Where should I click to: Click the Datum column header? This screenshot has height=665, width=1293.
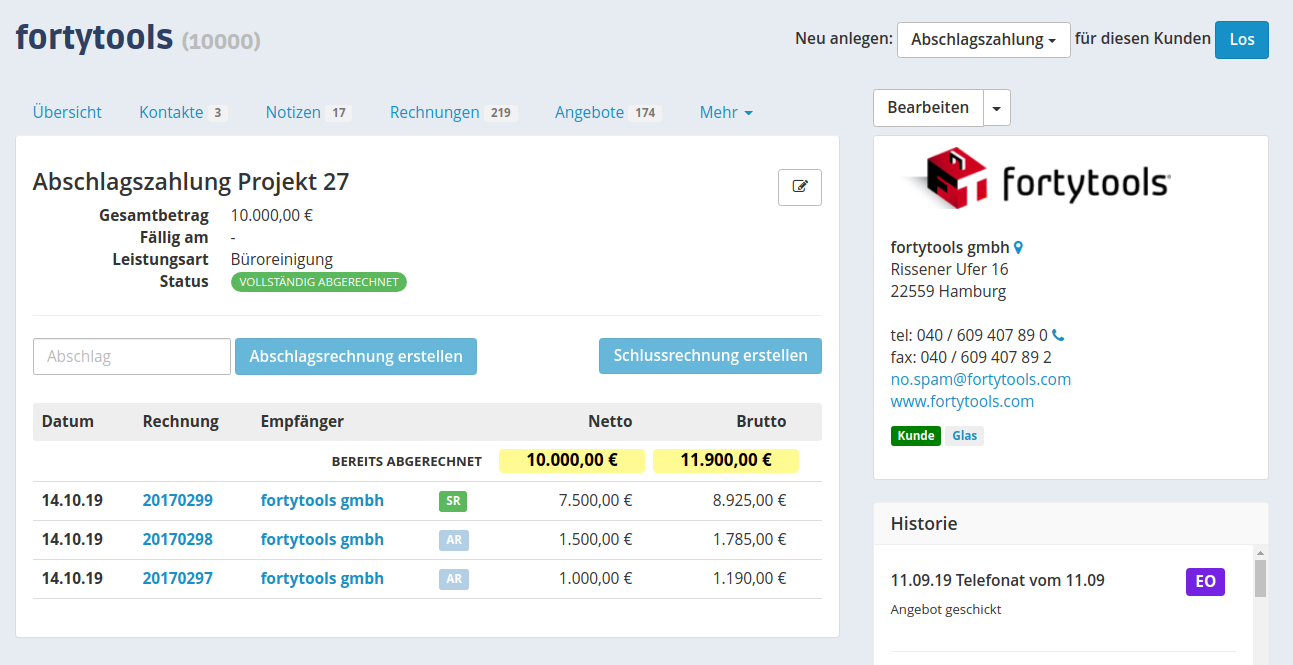coord(68,422)
